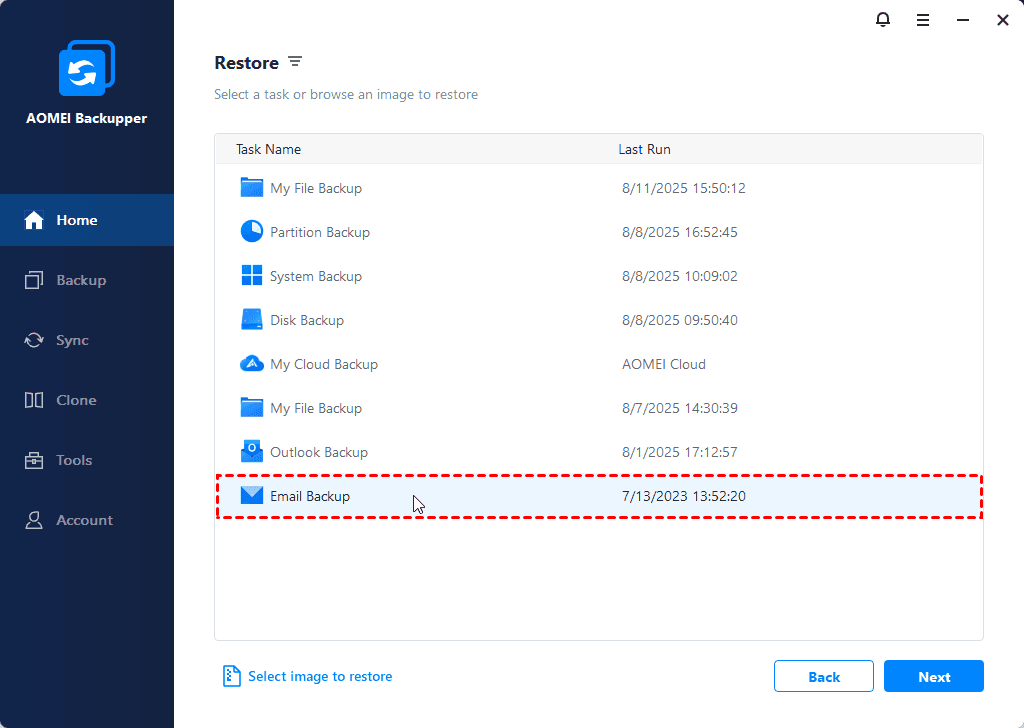
Task: Click the Partition Backup pie chart icon
Action: pos(252,232)
